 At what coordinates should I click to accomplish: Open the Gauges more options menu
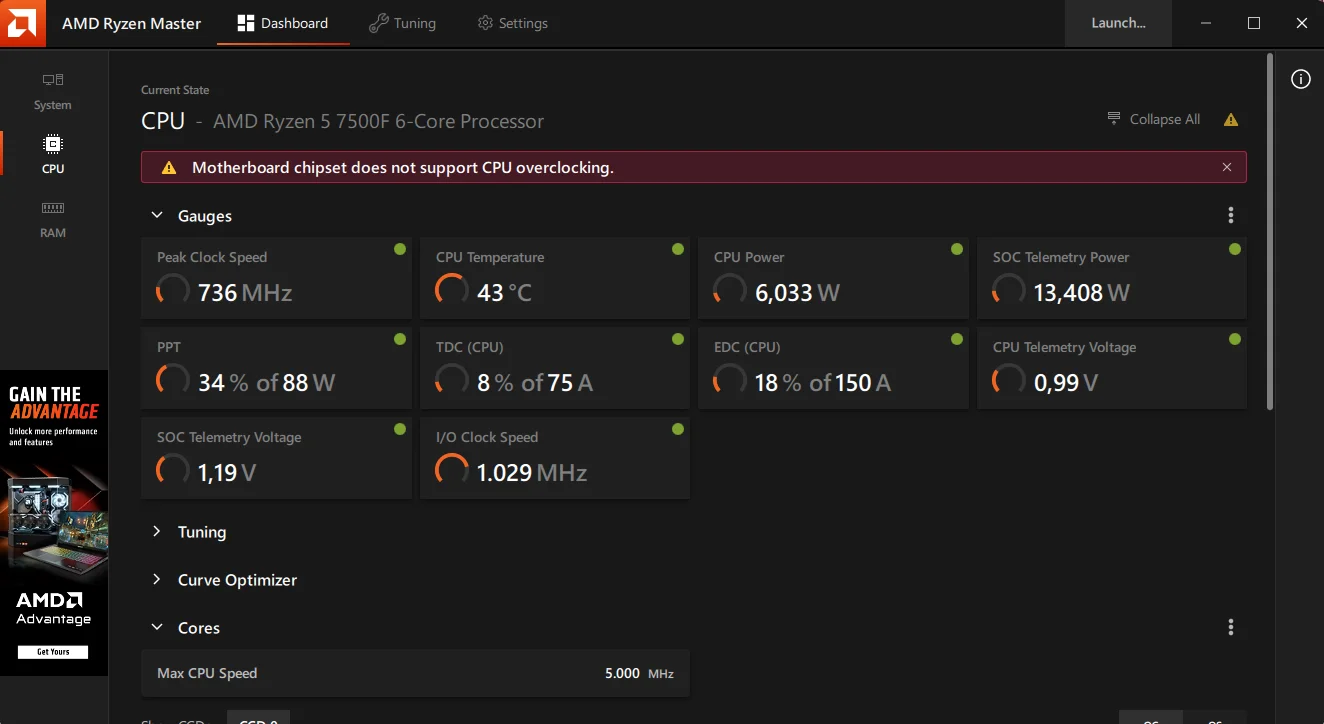(1231, 215)
